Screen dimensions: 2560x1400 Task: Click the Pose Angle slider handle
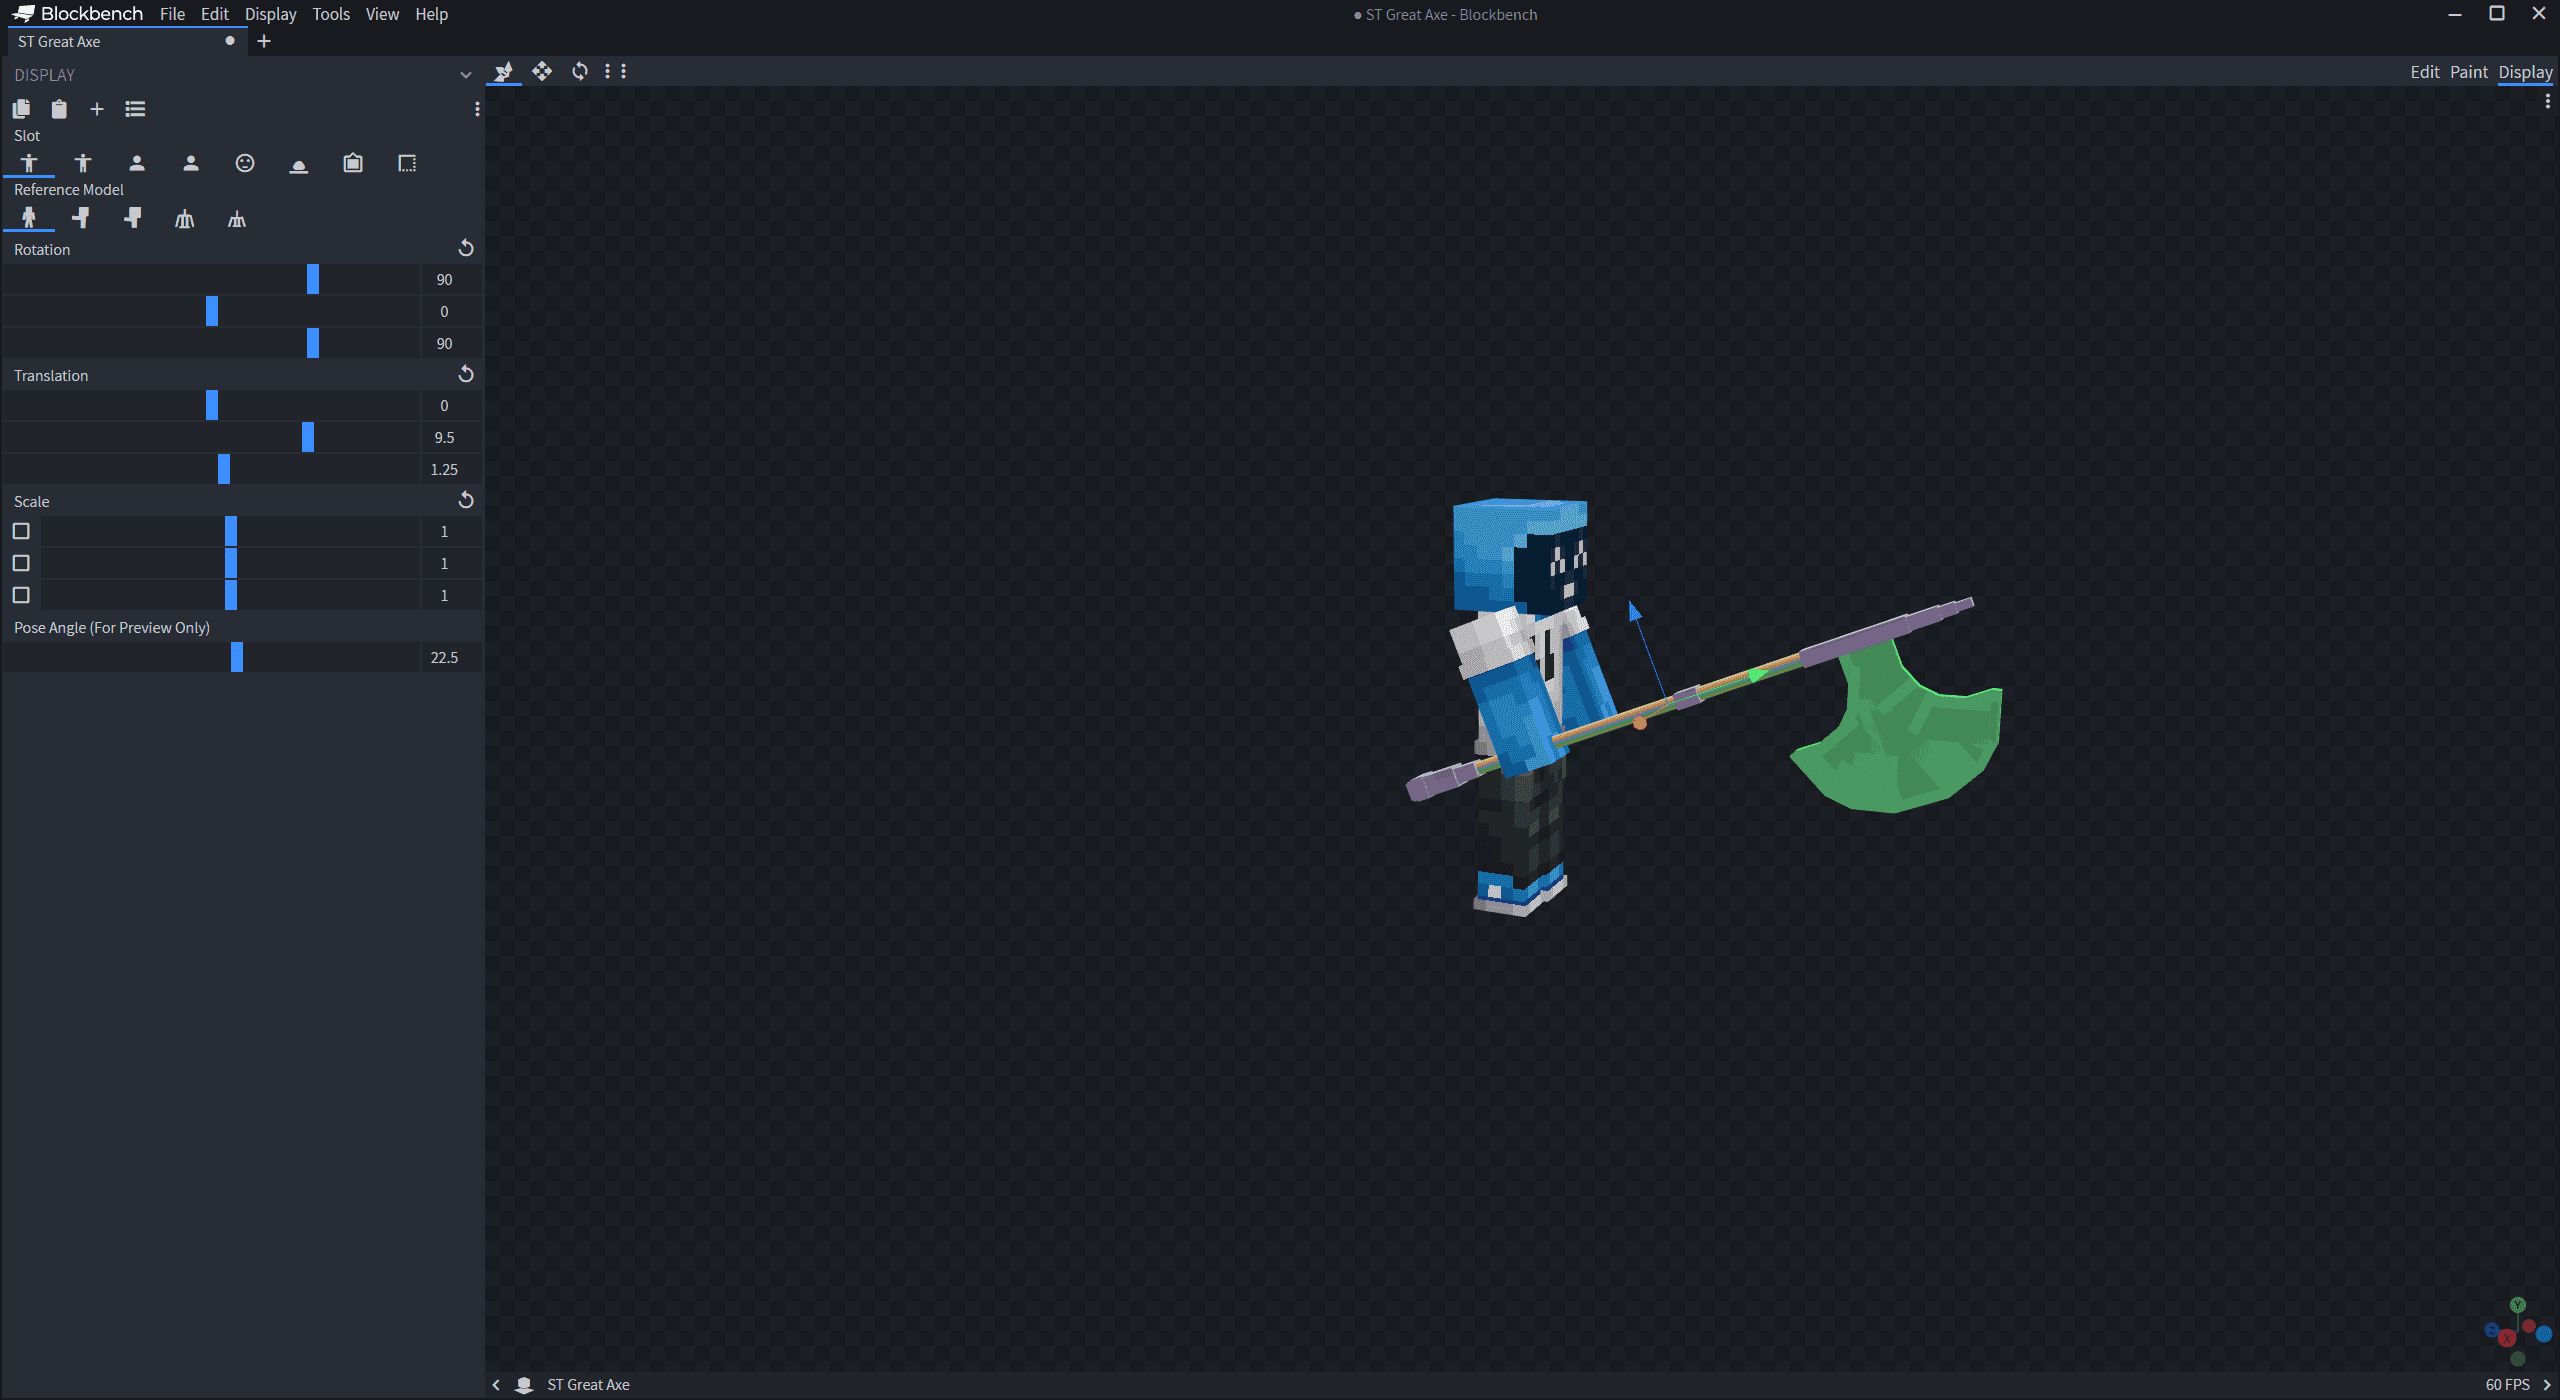point(237,657)
